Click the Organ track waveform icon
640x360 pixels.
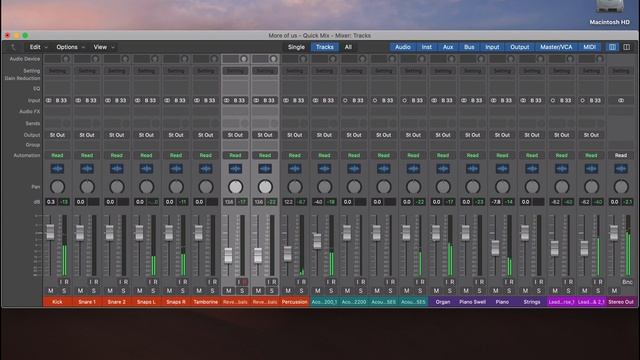pos(443,169)
